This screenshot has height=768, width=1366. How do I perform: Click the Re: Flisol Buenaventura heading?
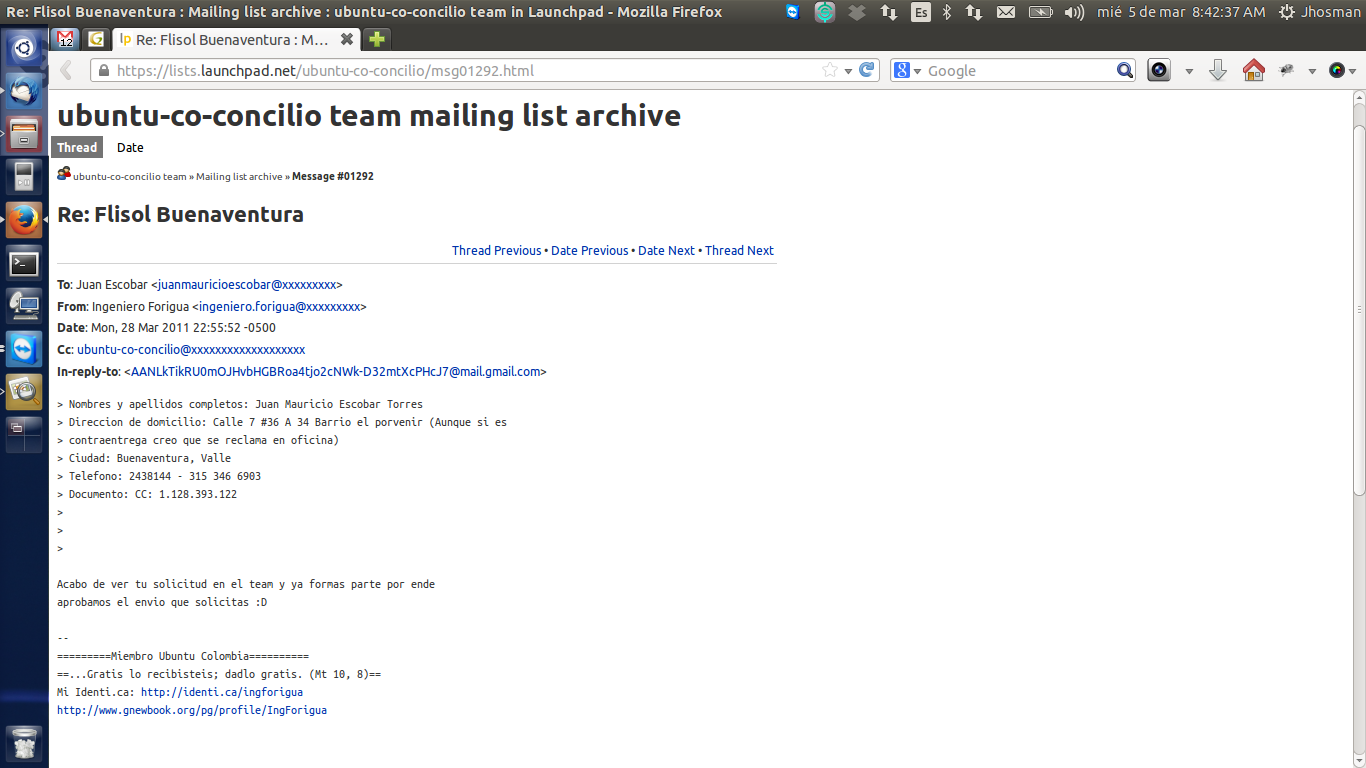pyautogui.click(x=181, y=214)
